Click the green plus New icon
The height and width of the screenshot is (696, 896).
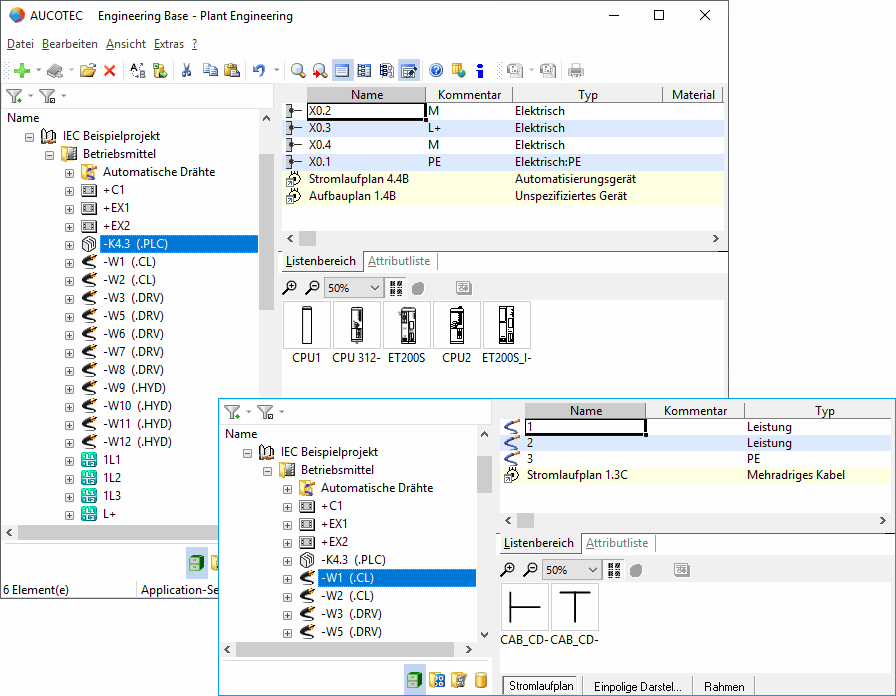click(20, 70)
